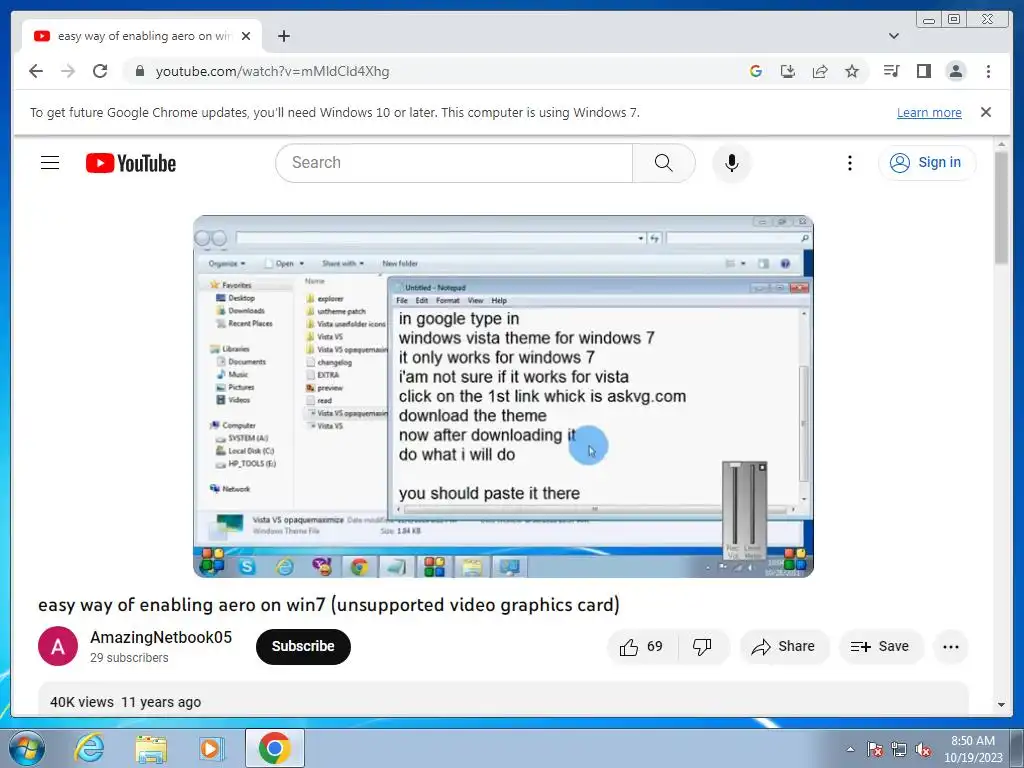Install app icon in the address bar
The height and width of the screenshot is (768, 1024).
[x=788, y=71]
